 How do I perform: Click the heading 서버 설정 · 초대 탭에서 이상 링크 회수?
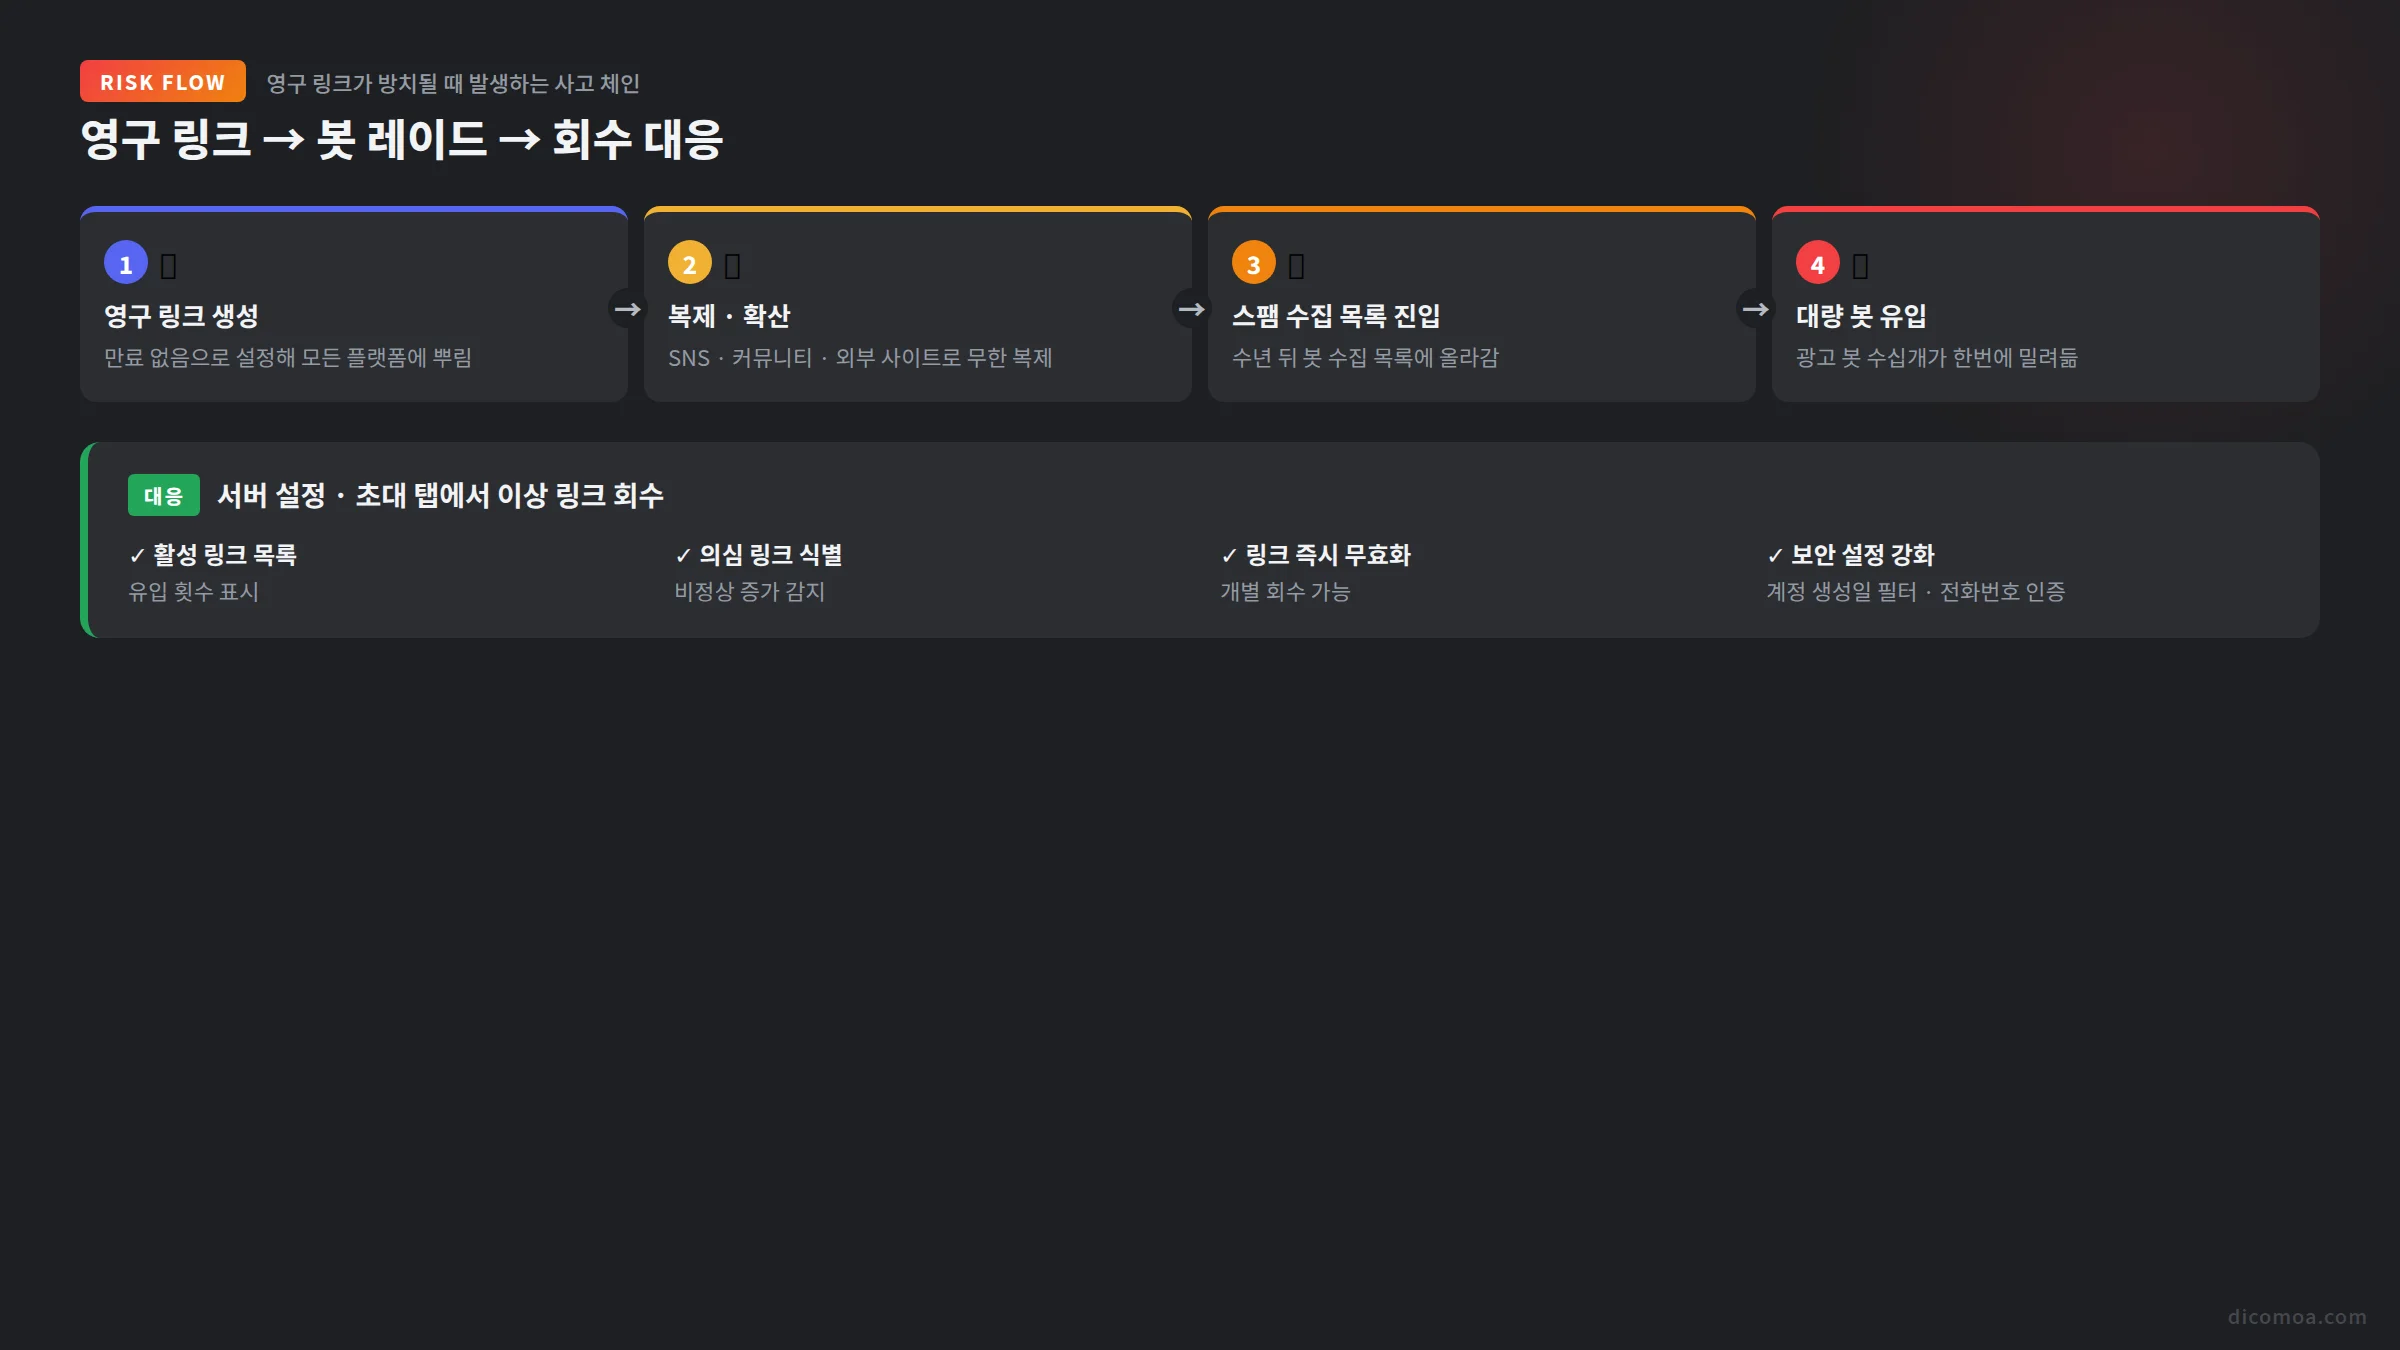441,495
